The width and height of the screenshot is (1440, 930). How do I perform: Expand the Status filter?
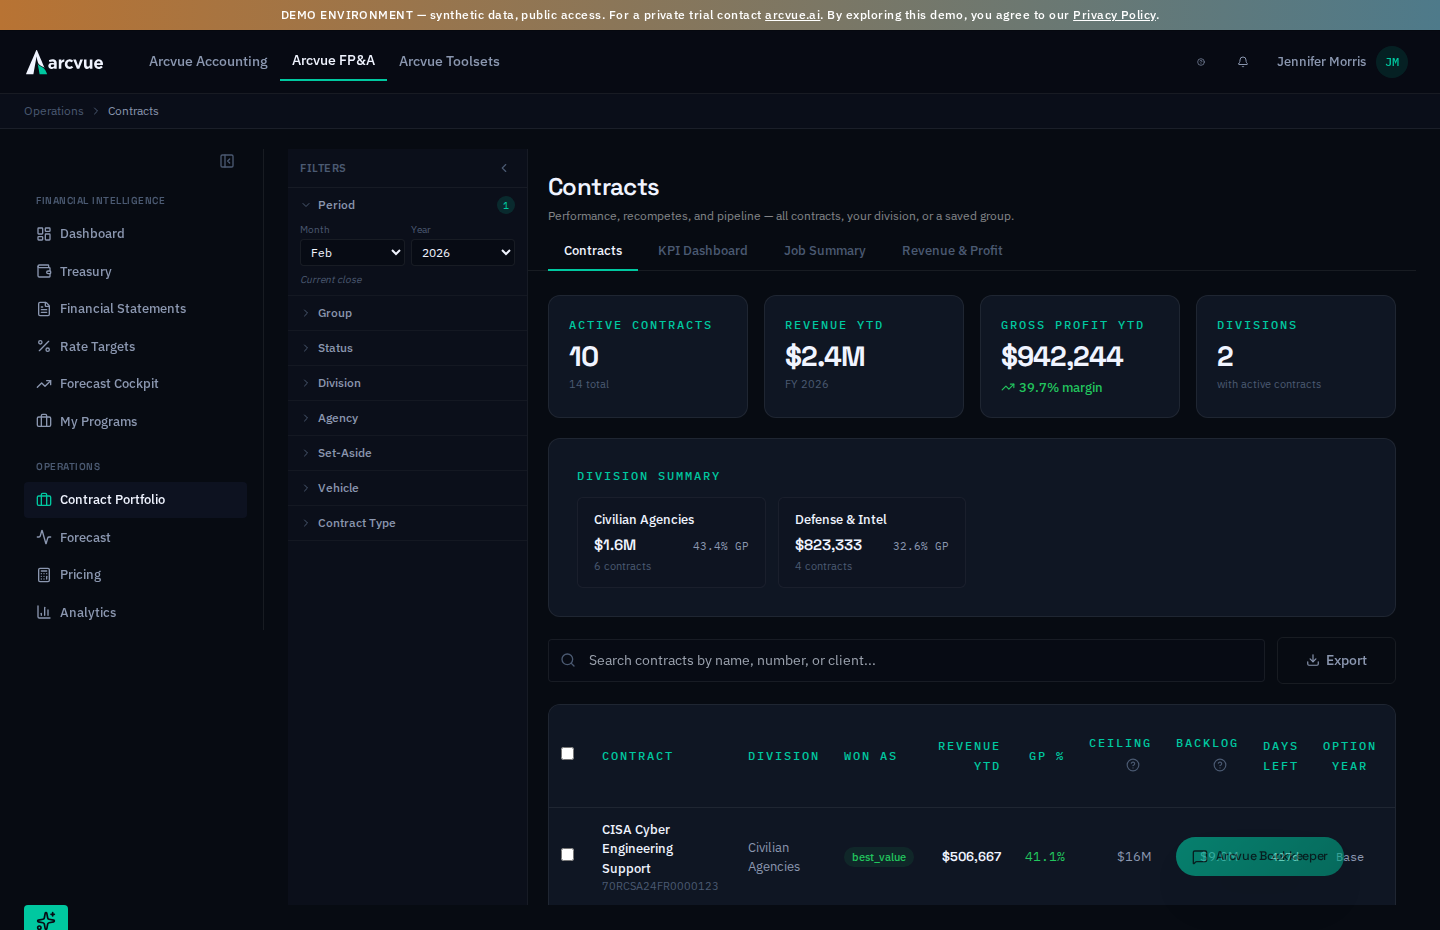407,348
